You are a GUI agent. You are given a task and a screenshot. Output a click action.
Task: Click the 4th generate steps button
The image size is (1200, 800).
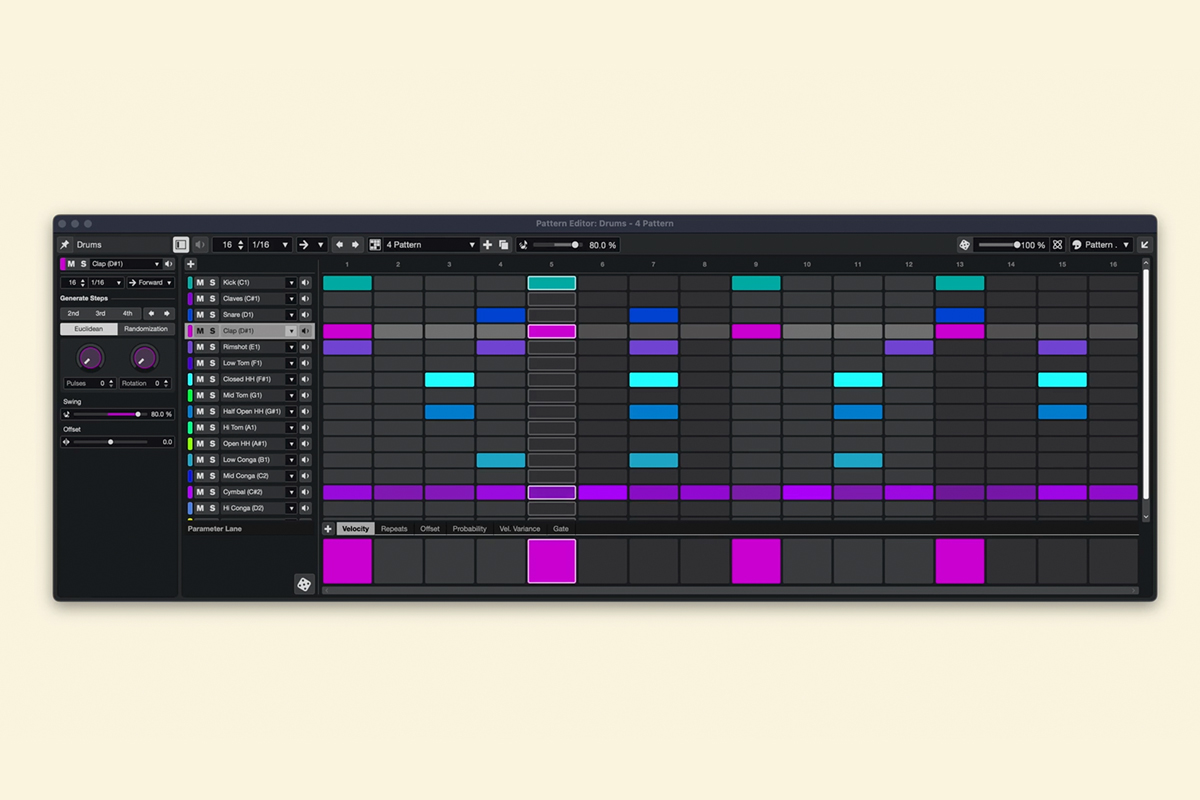(x=127, y=313)
